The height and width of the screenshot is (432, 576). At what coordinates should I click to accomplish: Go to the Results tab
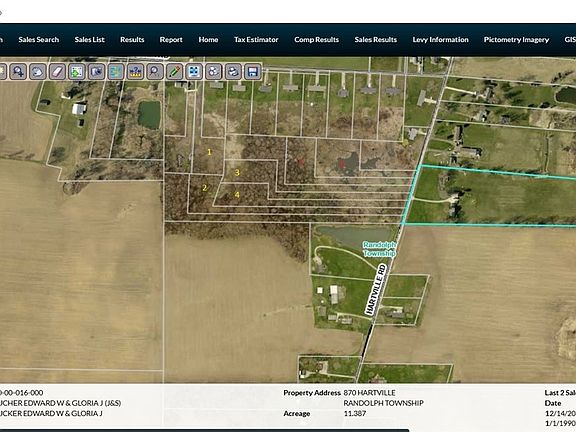(132, 40)
